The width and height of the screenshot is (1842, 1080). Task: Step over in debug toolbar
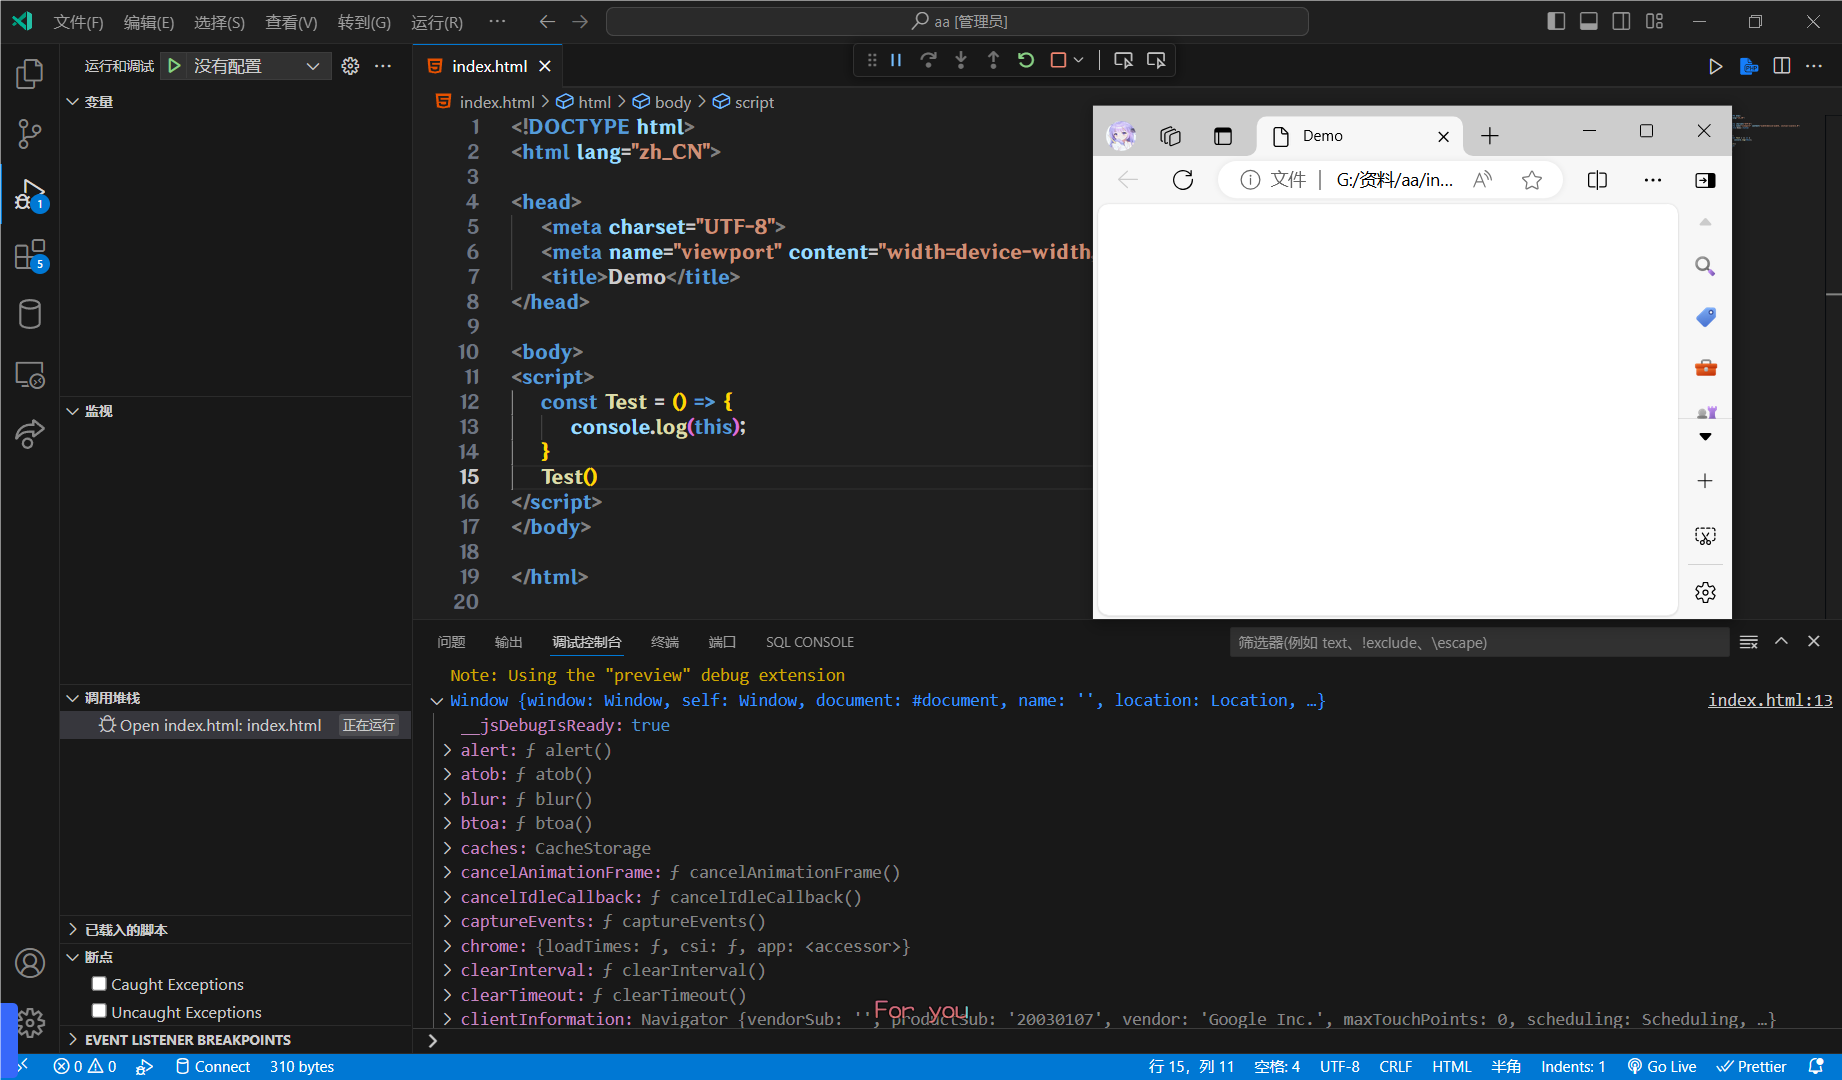pos(928,61)
